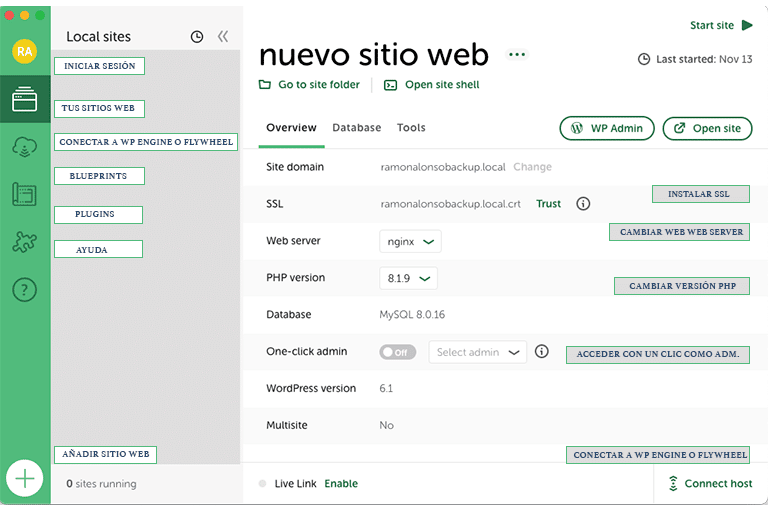768x512 pixels.
Task: Open the nginx web server dropdown
Action: [410, 242]
